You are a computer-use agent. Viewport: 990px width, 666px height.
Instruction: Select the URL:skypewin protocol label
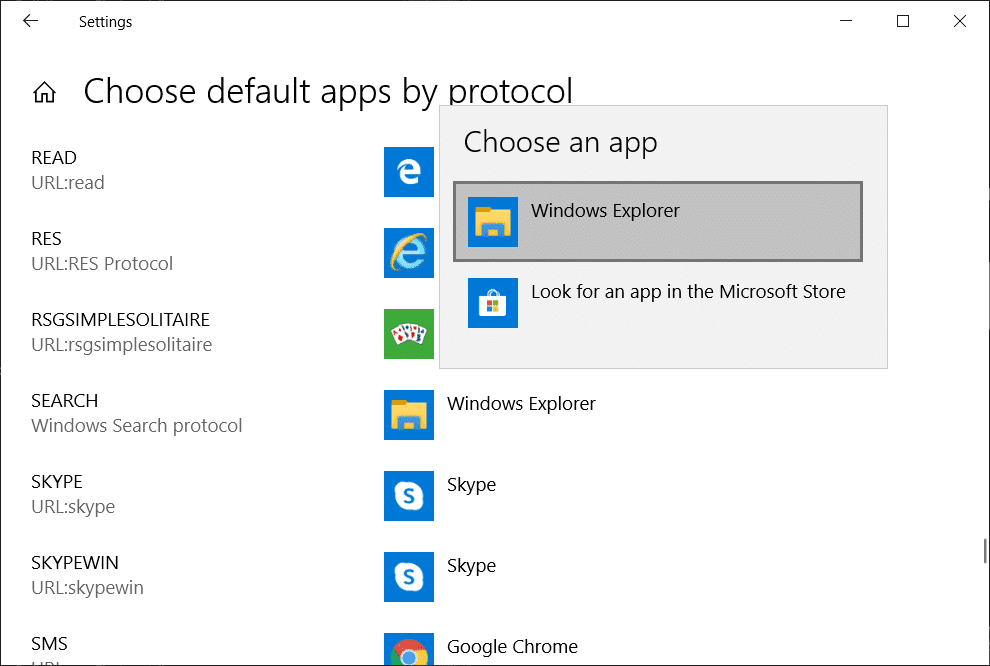(x=87, y=587)
